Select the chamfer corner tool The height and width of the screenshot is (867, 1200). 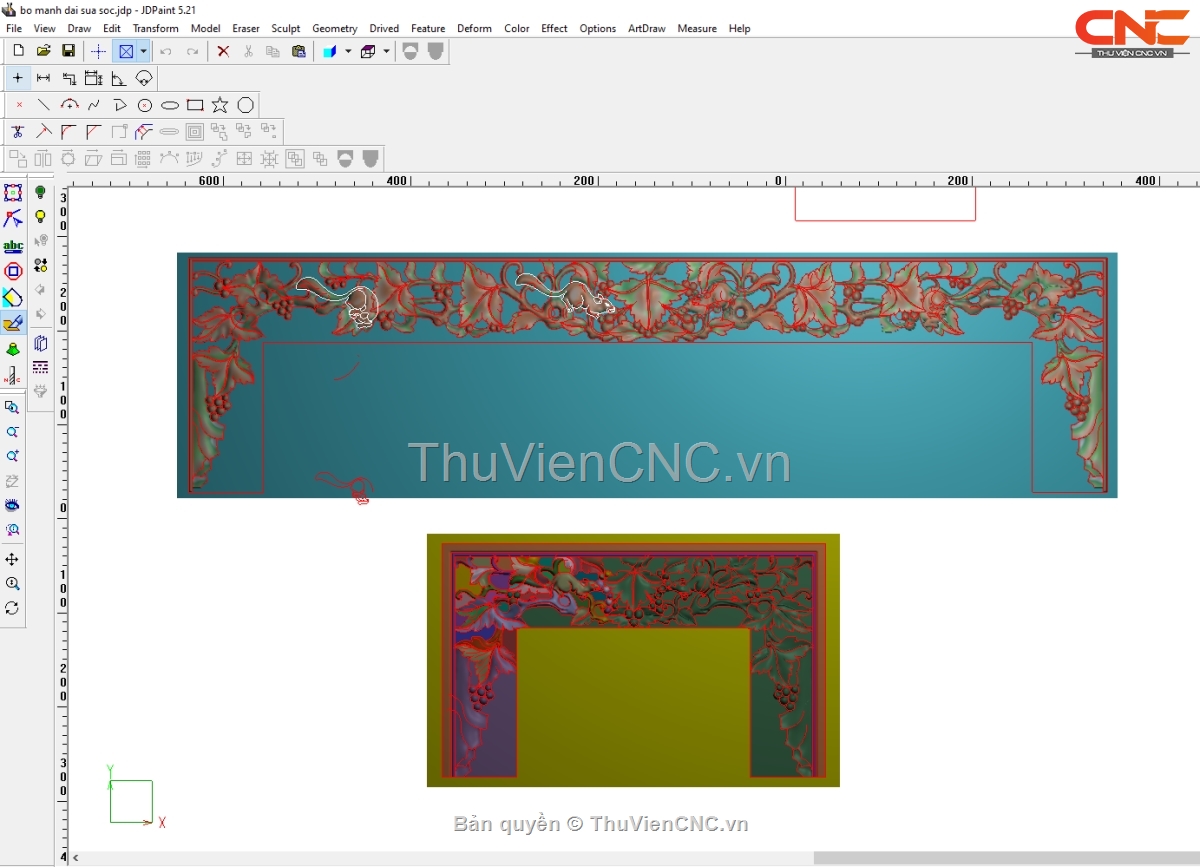[93, 131]
